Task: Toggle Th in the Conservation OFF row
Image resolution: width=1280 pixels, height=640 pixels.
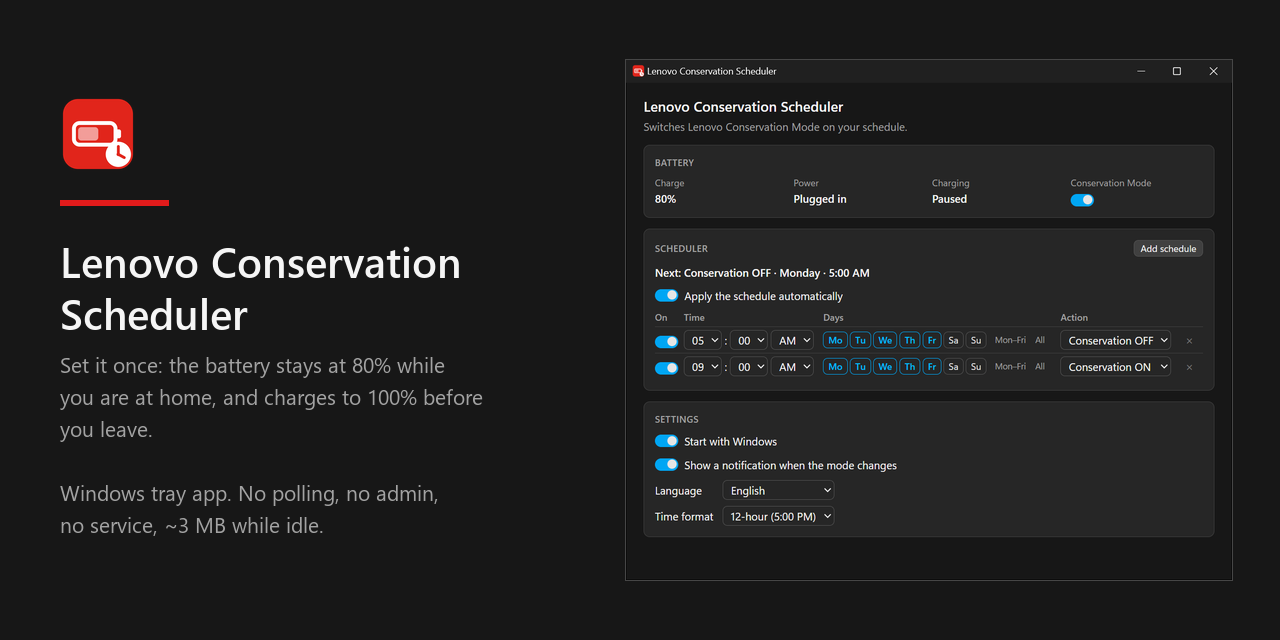Action: point(909,341)
